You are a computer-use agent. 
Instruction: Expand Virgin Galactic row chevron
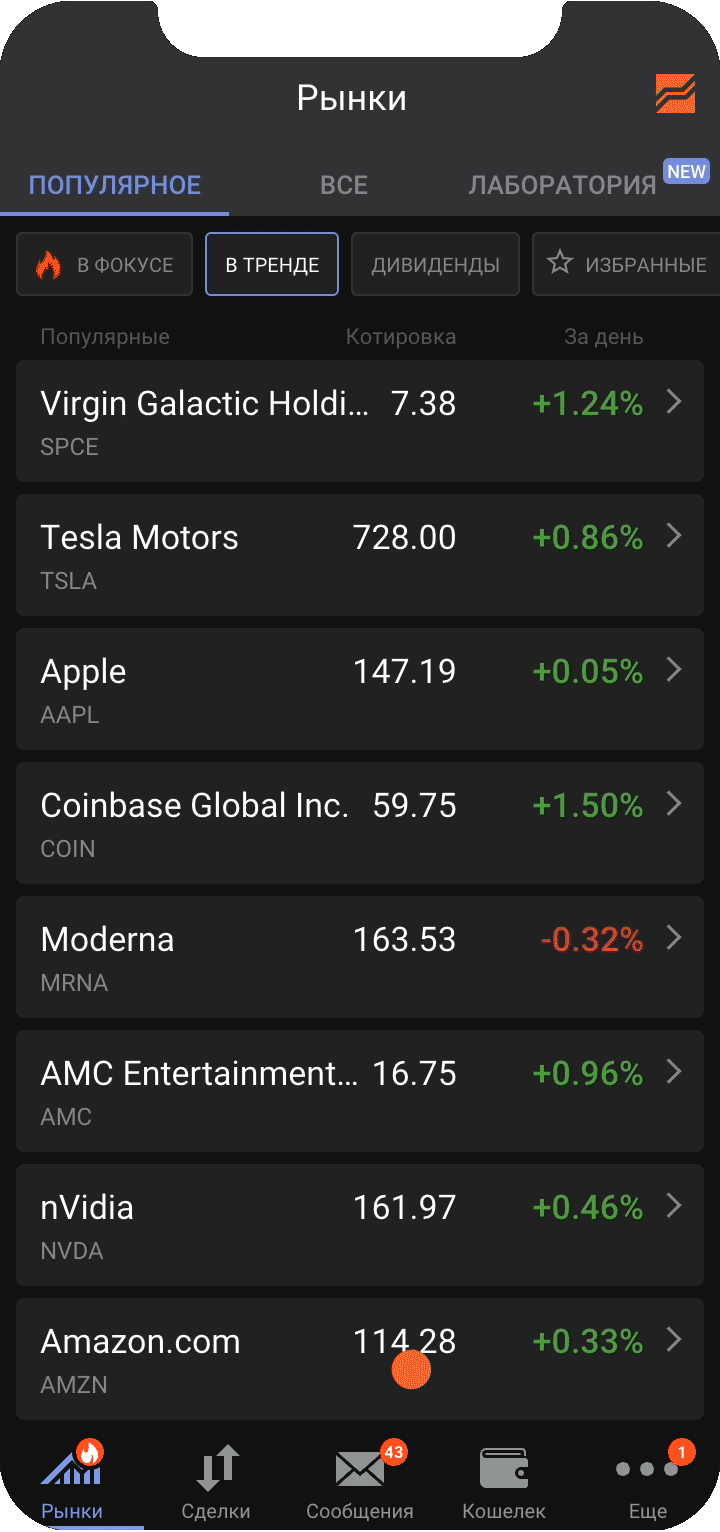point(674,402)
